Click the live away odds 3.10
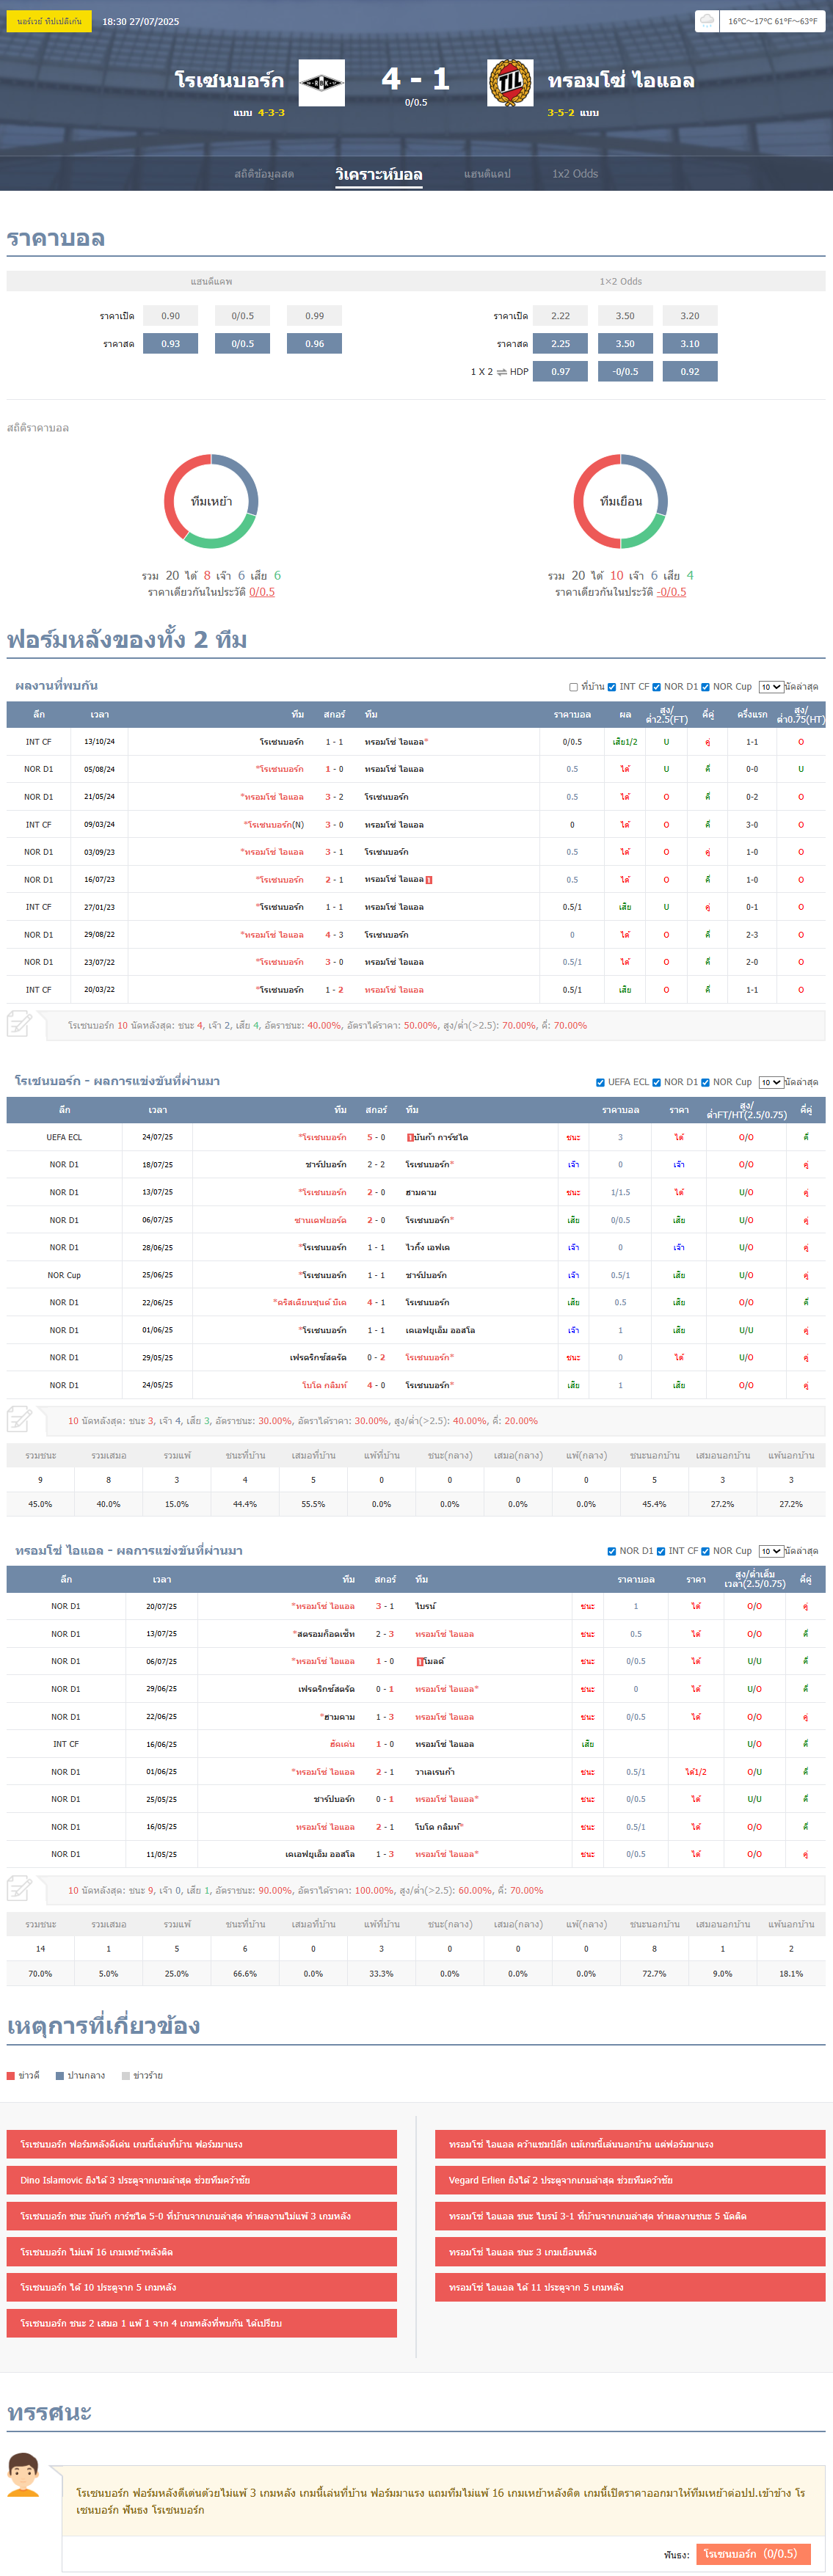Image resolution: width=833 pixels, height=2576 pixels. [x=690, y=344]
